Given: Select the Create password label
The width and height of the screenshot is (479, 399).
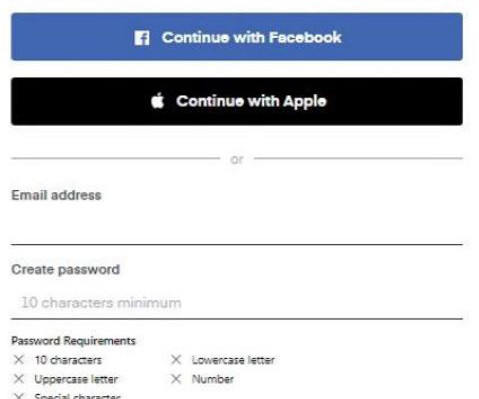Looking at the screenshot, I should point(66,270).
